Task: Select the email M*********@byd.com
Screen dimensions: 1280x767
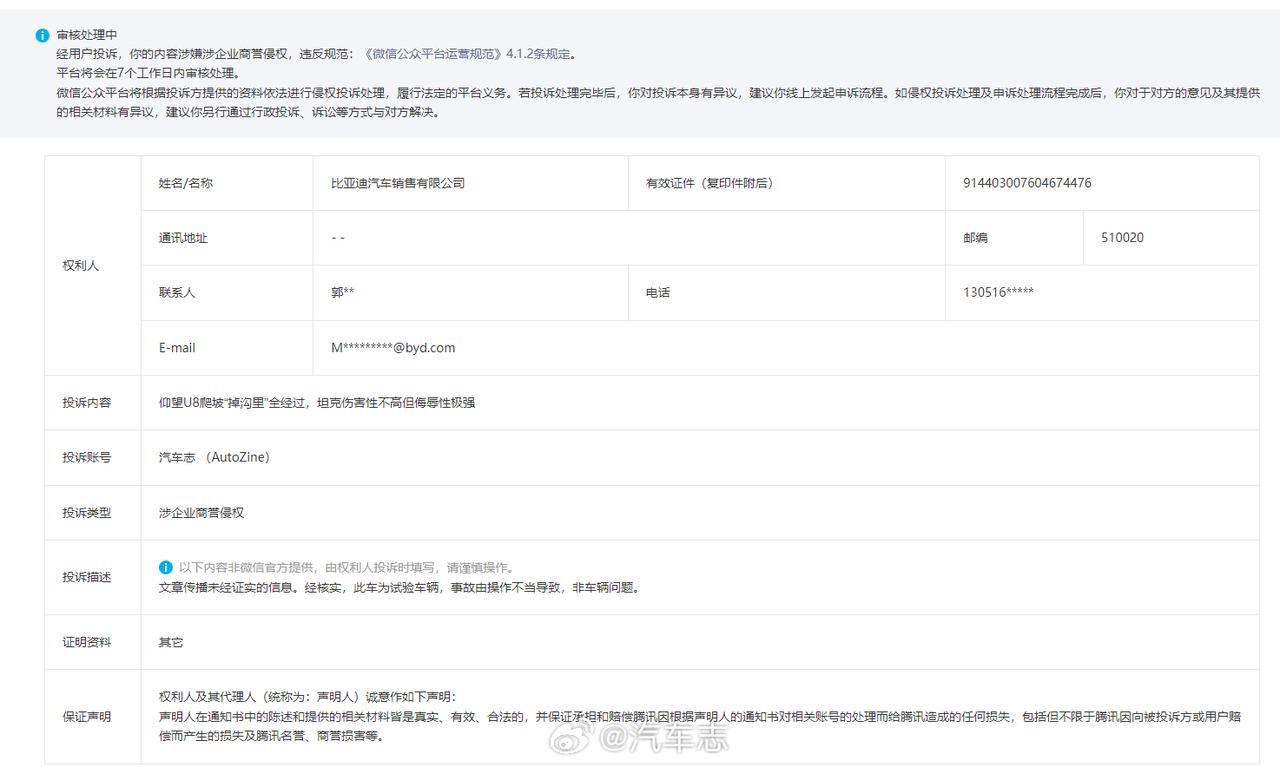Action: (393, 348)
